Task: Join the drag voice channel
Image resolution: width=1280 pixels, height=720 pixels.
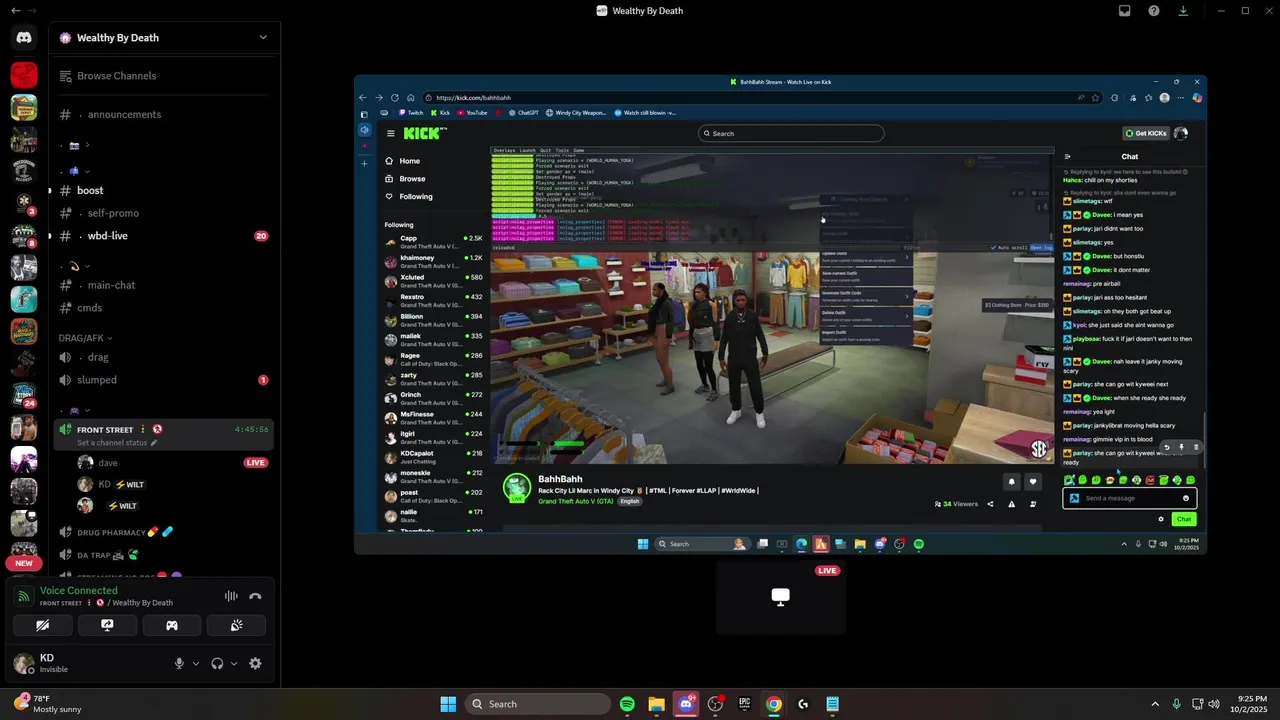Action: coord(166,357)
